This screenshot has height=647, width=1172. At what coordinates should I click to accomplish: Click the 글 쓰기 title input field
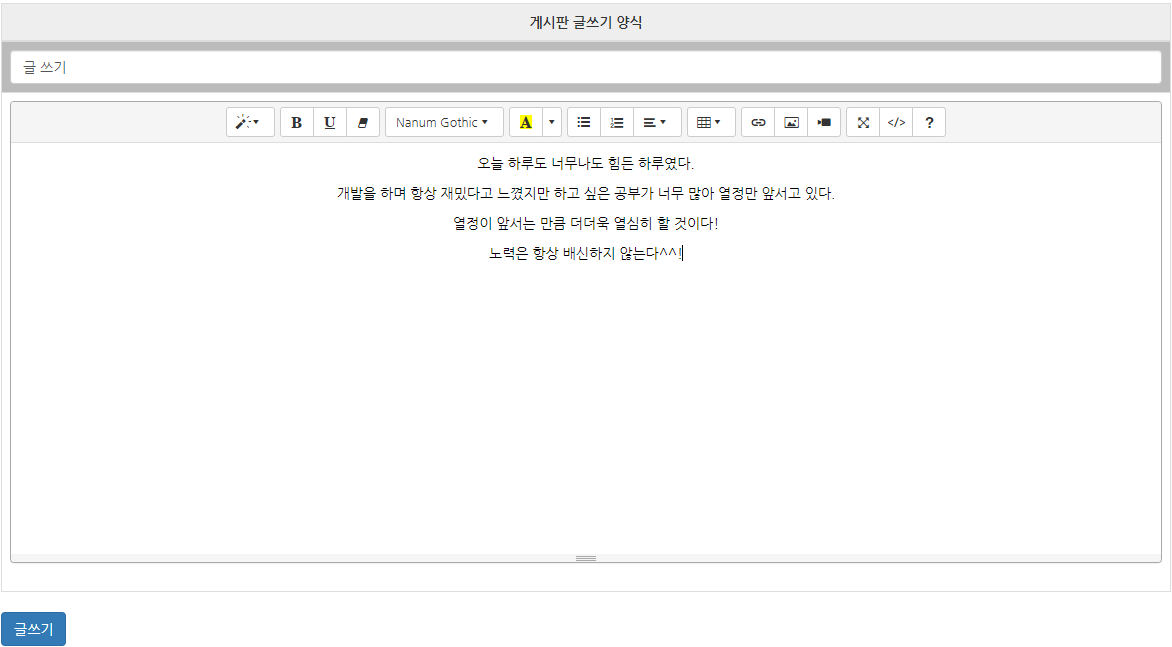tap(585, 67)
